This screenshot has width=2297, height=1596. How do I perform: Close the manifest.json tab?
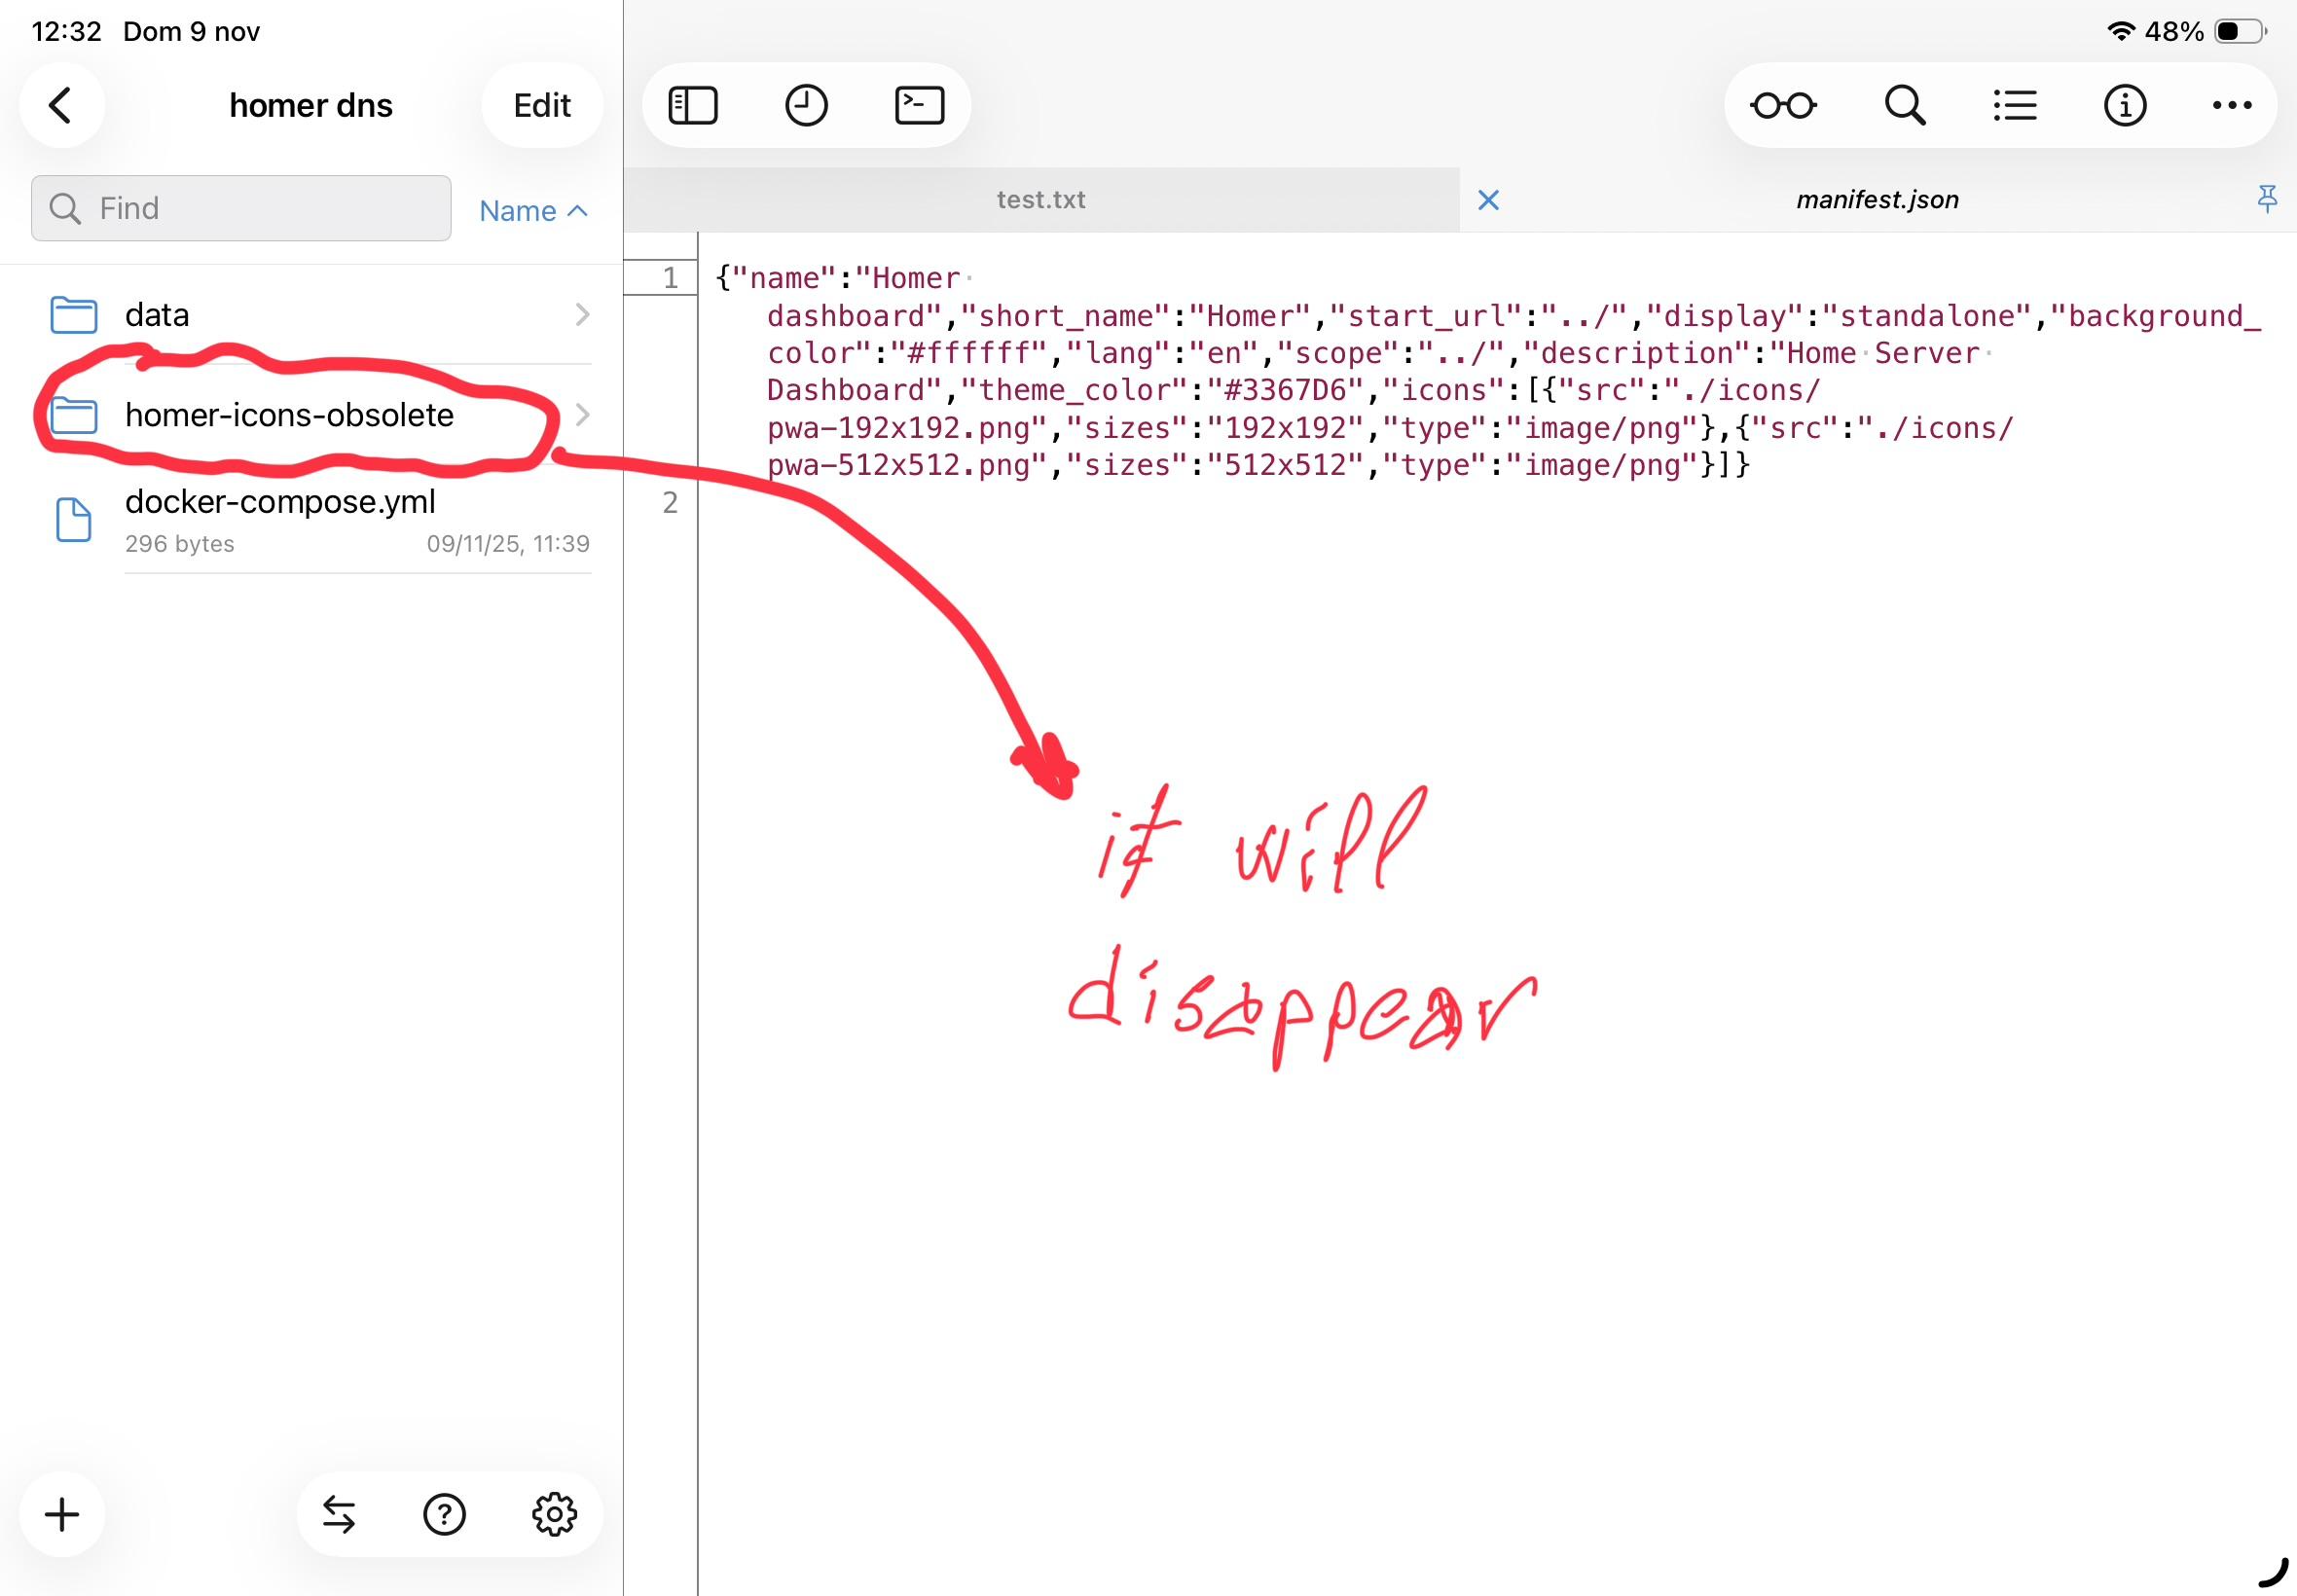pyautogui.click(x=1488, y=200)
